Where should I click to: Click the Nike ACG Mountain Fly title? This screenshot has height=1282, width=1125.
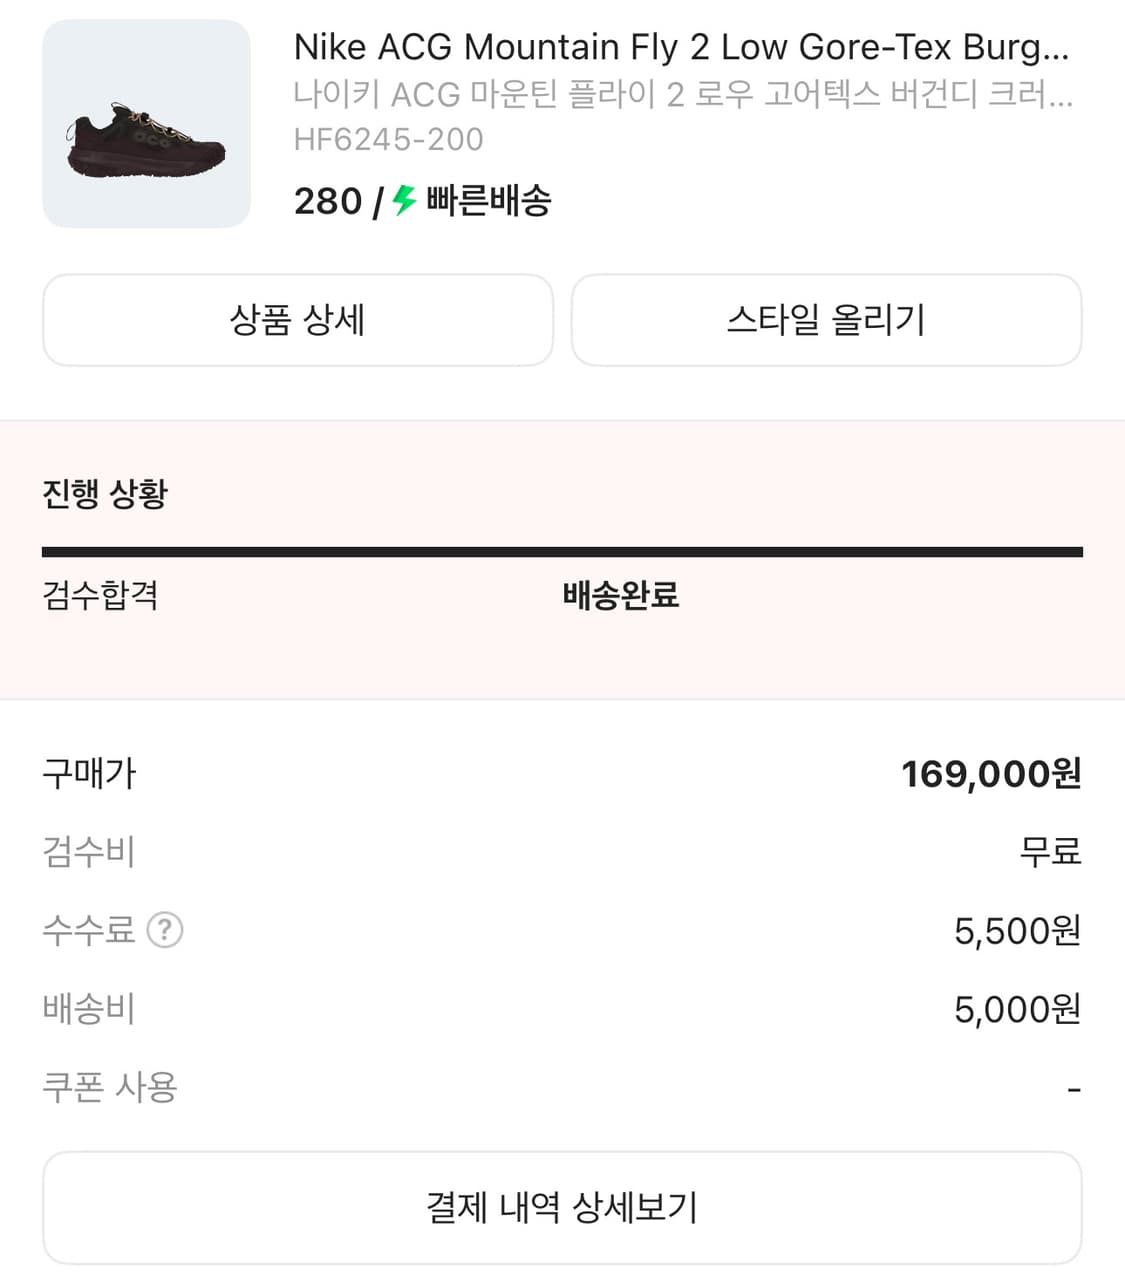(x=681, y=47)
